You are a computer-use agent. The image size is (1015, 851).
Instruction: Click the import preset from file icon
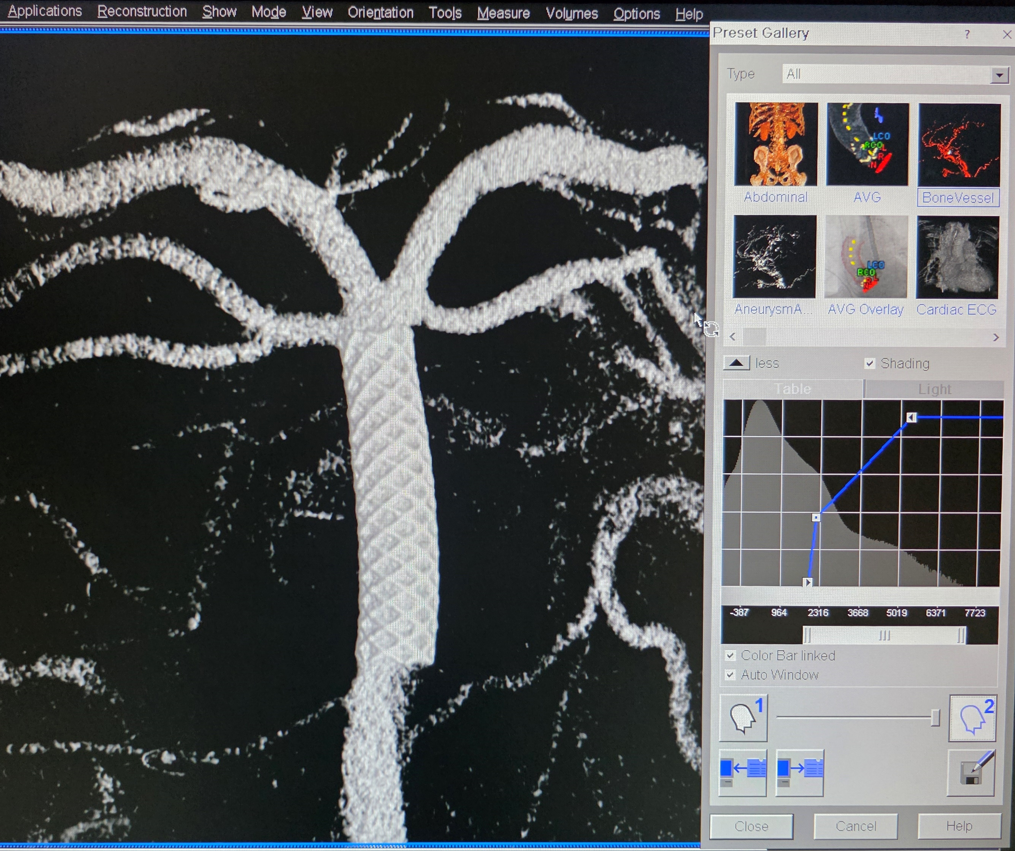pos(742,772)
